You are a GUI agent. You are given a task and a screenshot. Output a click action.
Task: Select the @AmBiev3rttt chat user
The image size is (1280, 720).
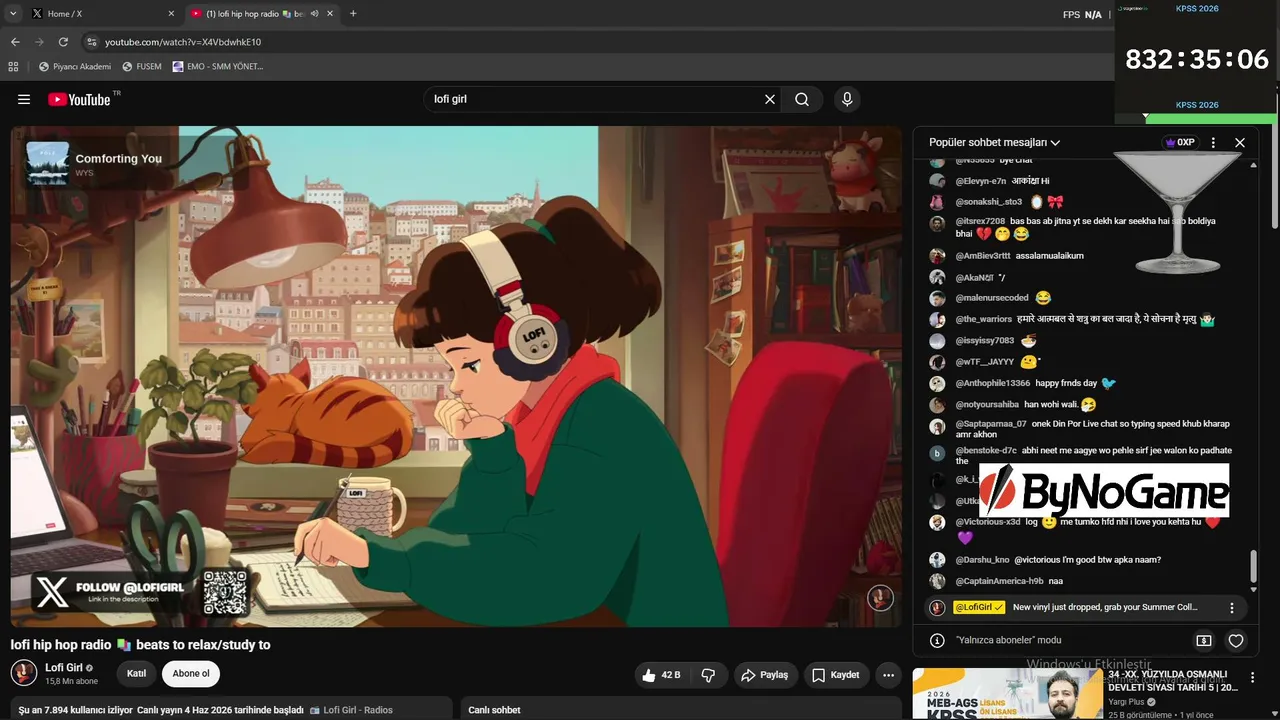click(x=983, y=256)
